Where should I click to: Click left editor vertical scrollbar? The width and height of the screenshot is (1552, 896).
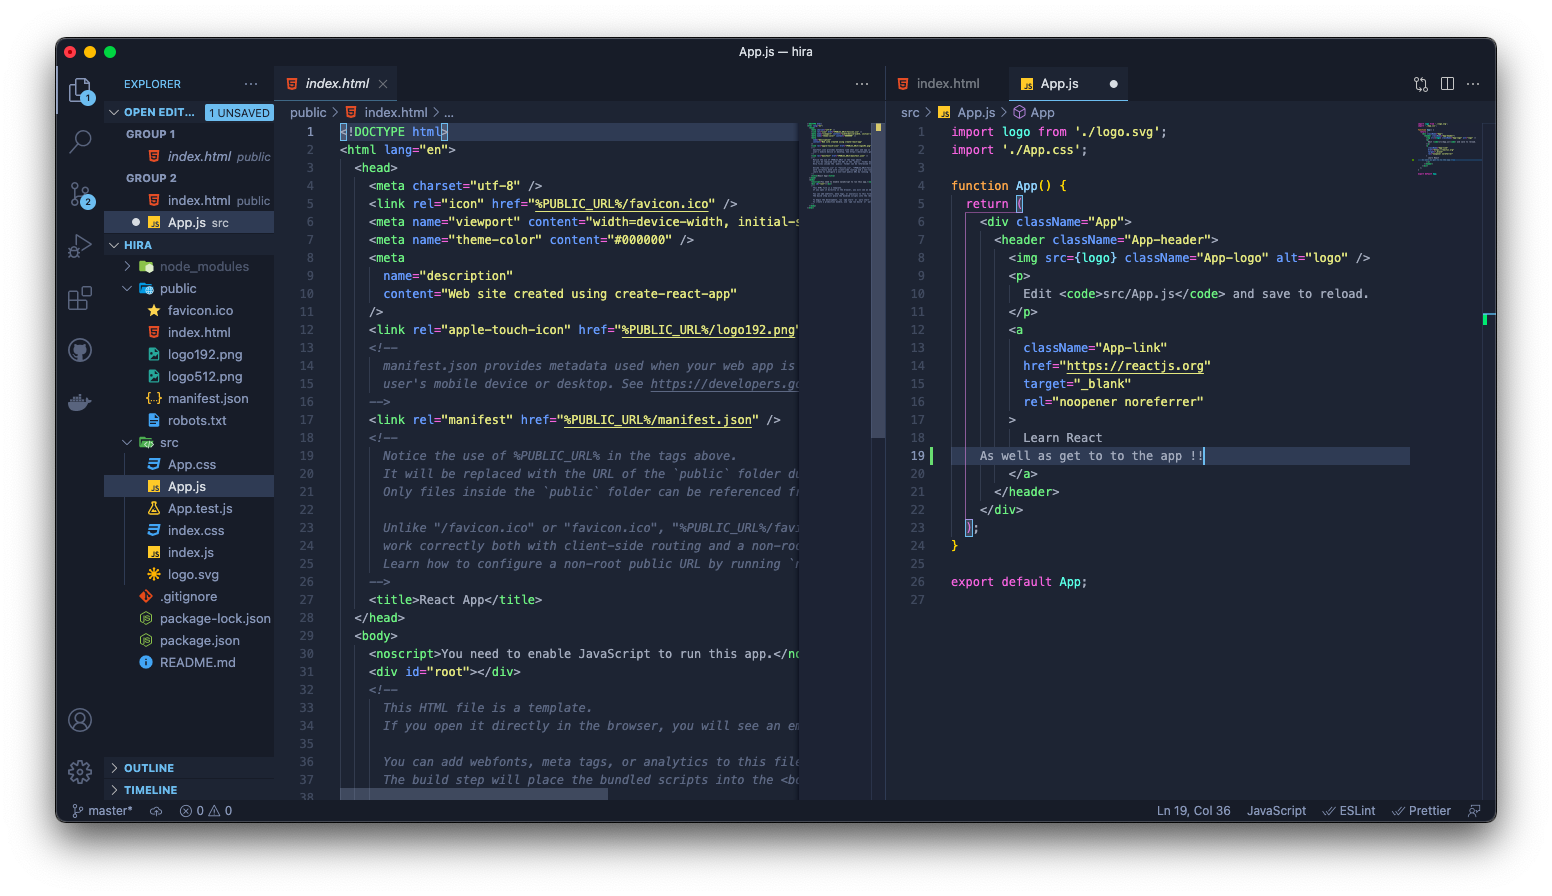878,280
